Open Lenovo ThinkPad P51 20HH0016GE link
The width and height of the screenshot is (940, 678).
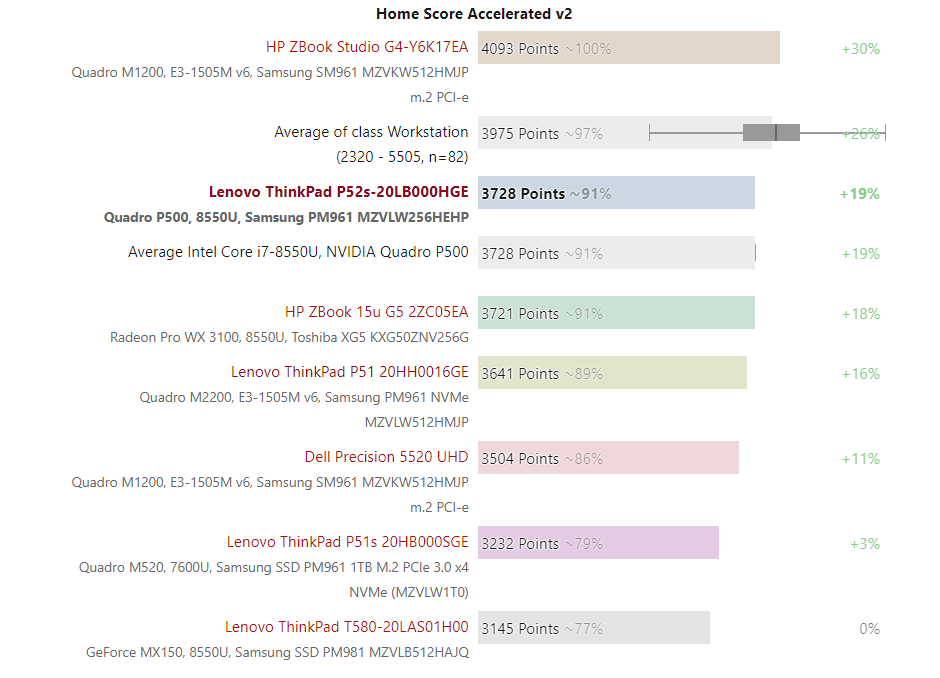coord(350,372)
